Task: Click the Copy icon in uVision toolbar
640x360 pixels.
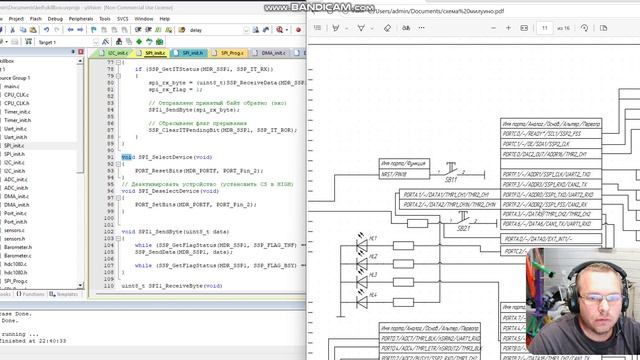Action: coord(23,30)
